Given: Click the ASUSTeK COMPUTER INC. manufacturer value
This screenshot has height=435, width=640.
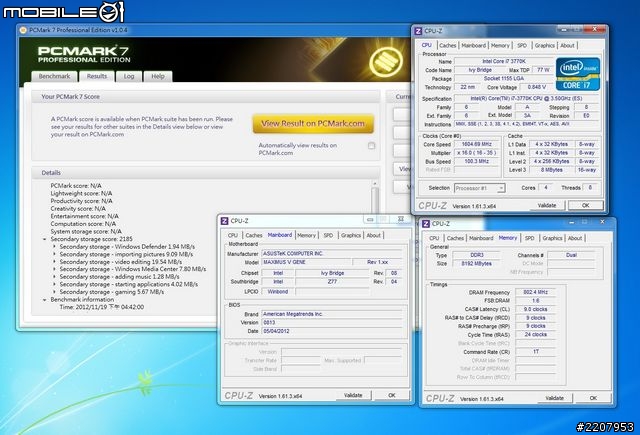Looking at the screenshot, I should pyautogui.click(x=332, y=254).
